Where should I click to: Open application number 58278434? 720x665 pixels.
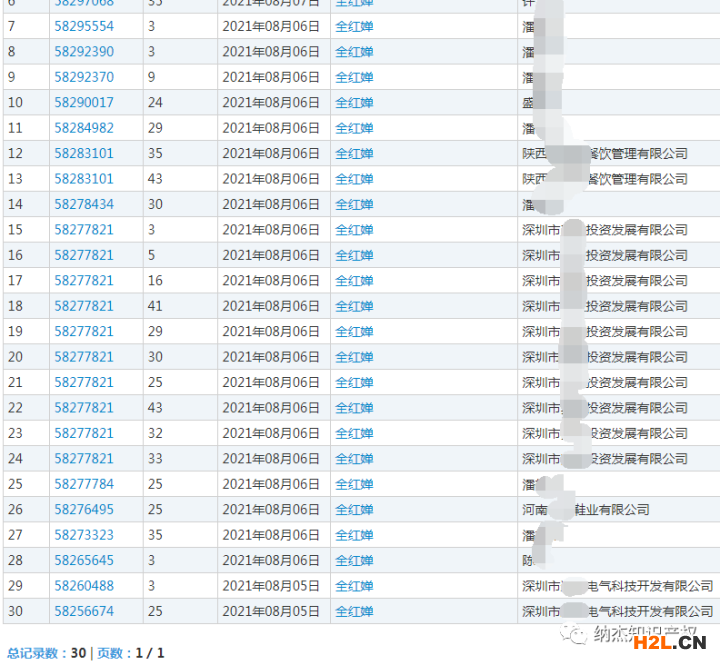click(84, 204)
